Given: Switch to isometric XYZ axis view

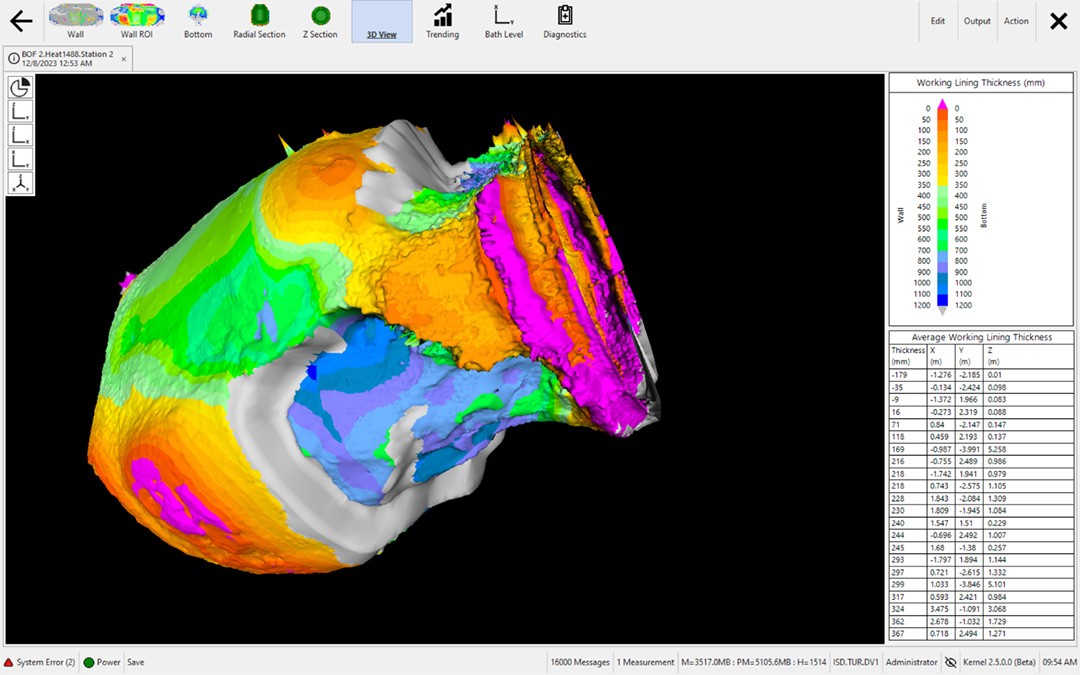Looking at the screenshot, I should pos(20,183).
